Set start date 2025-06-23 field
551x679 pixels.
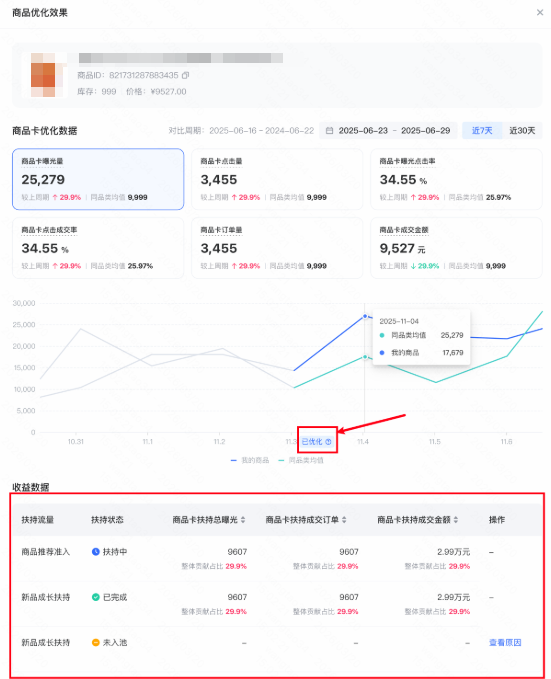click(363, 130)
